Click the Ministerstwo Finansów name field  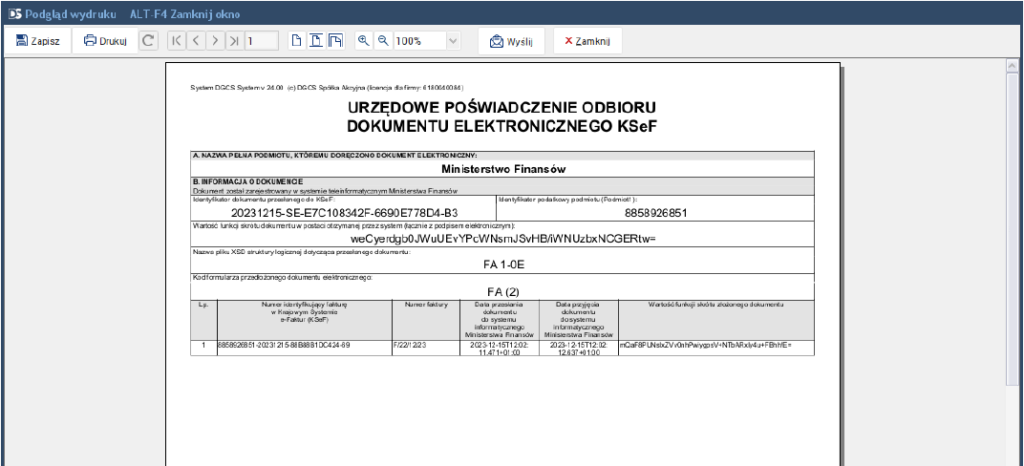coord(503,169)
